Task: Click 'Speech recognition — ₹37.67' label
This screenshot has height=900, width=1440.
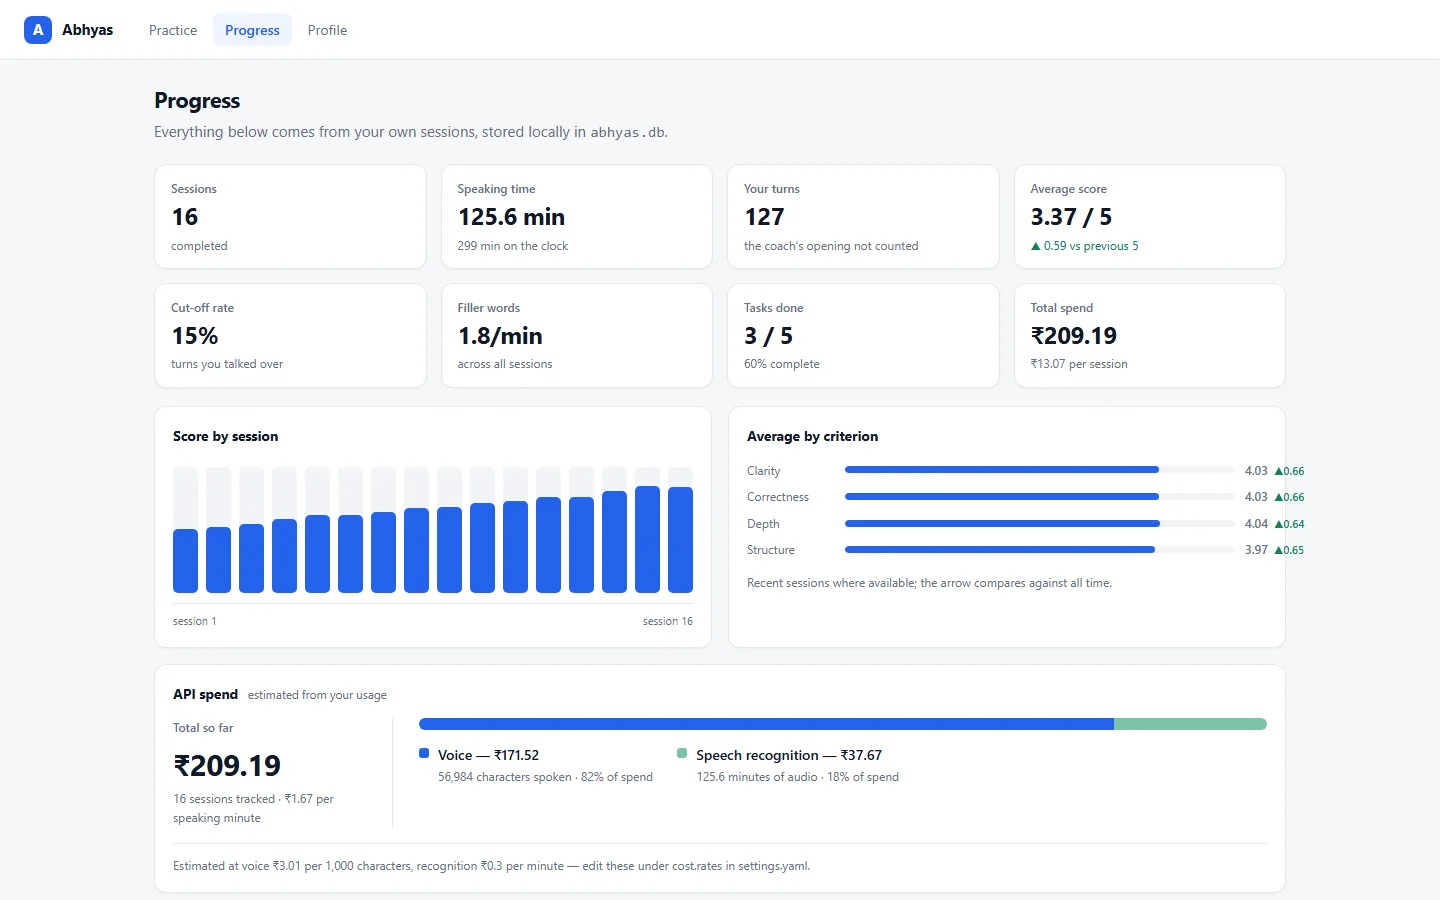Action: [789, 755]
